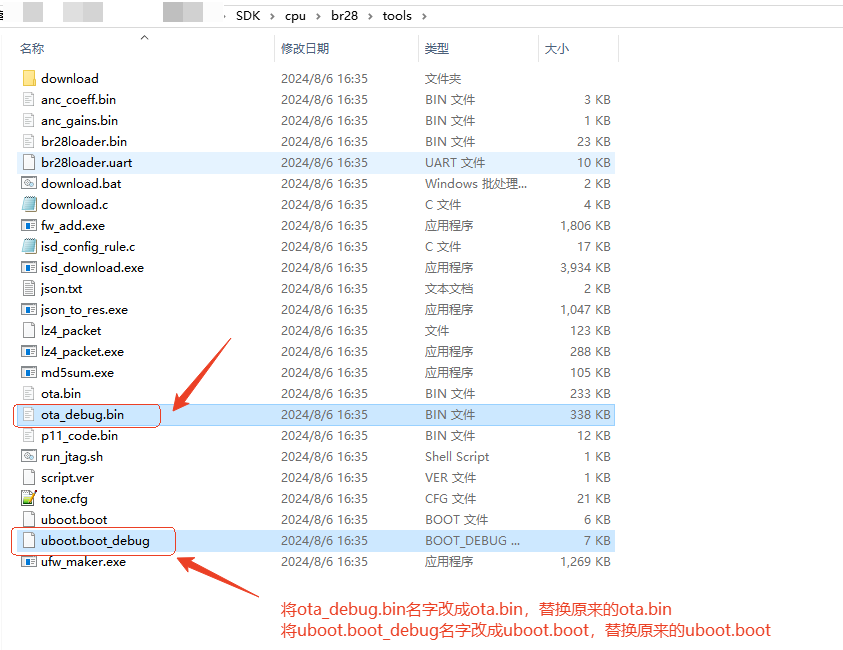
Task: Click the lz4_packet.exe application icon
Action: (x=29, y=351)
